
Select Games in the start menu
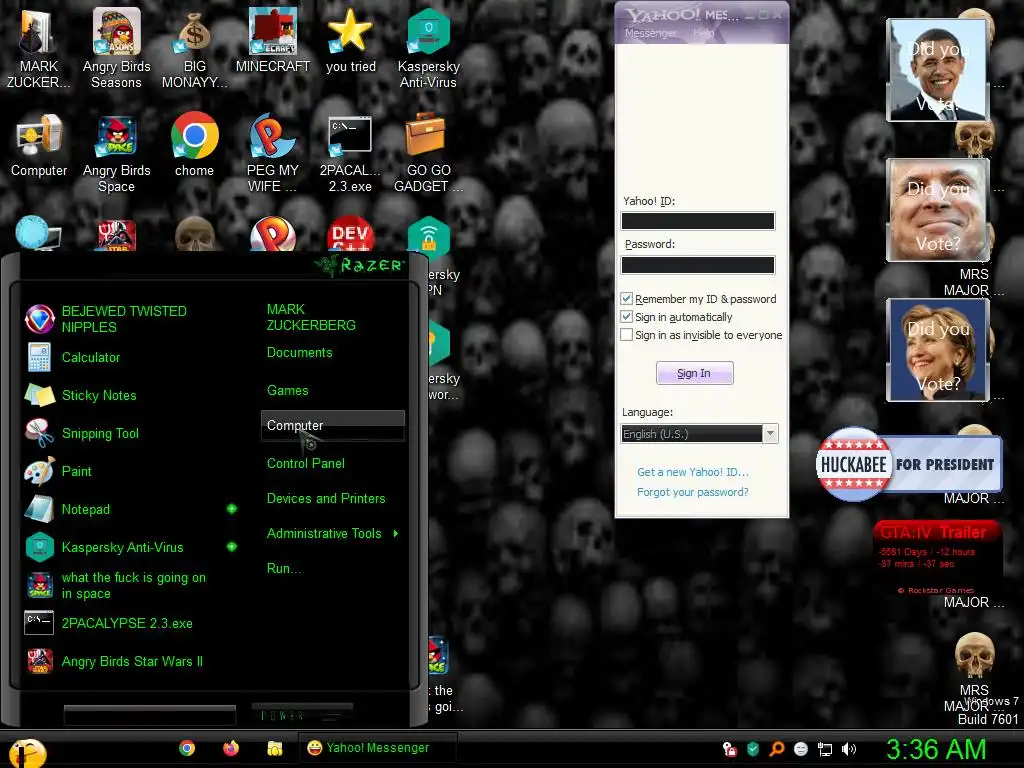pyautogui.click(x=287, y=391)
